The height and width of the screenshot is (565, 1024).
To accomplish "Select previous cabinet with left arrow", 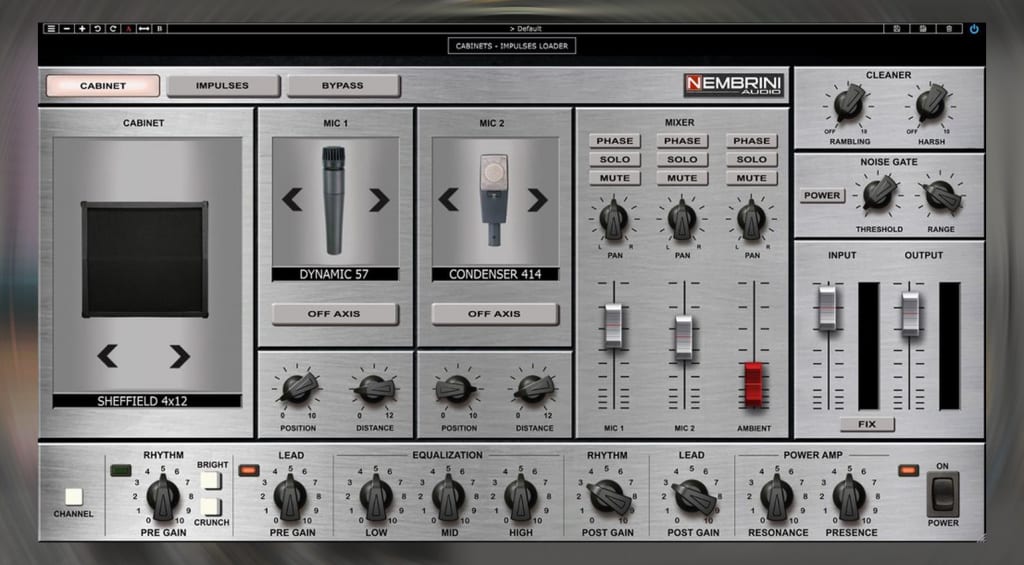I will [108, 356].
